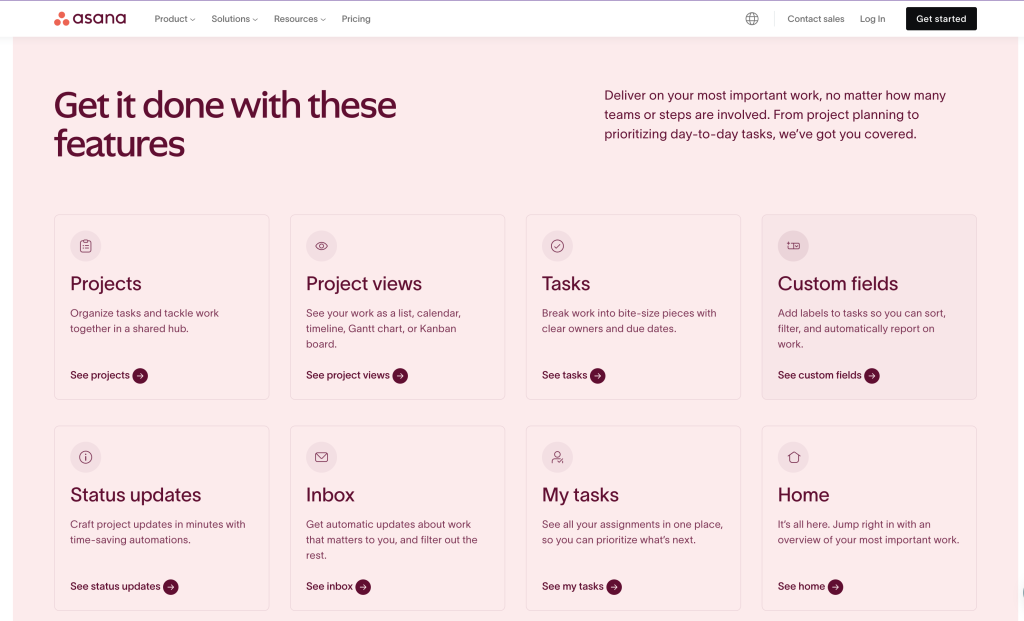Open the Pricing page
1024x621 pixels.
356,19
